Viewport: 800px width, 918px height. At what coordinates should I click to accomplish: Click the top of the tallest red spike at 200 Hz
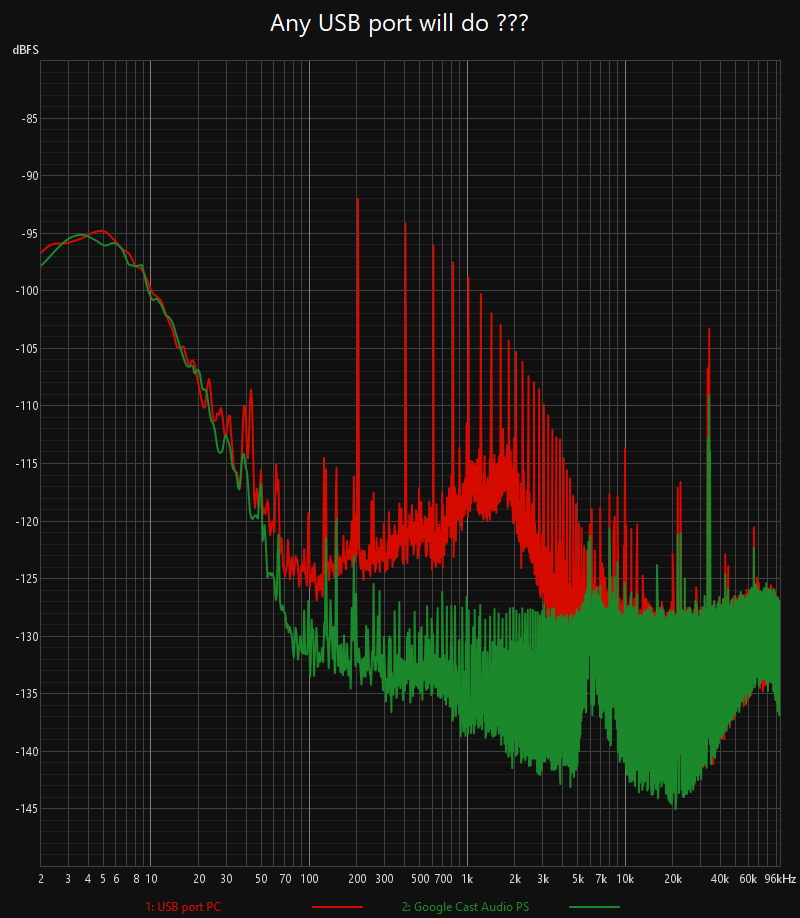click(357, 199)
